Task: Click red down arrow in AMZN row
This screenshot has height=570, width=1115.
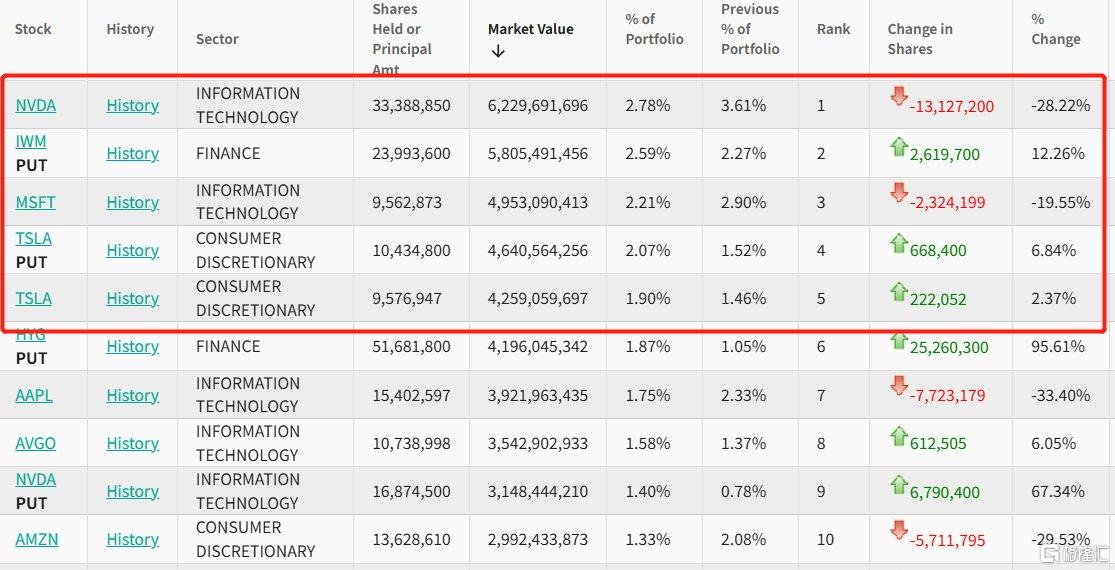Action: pos(898,531)
